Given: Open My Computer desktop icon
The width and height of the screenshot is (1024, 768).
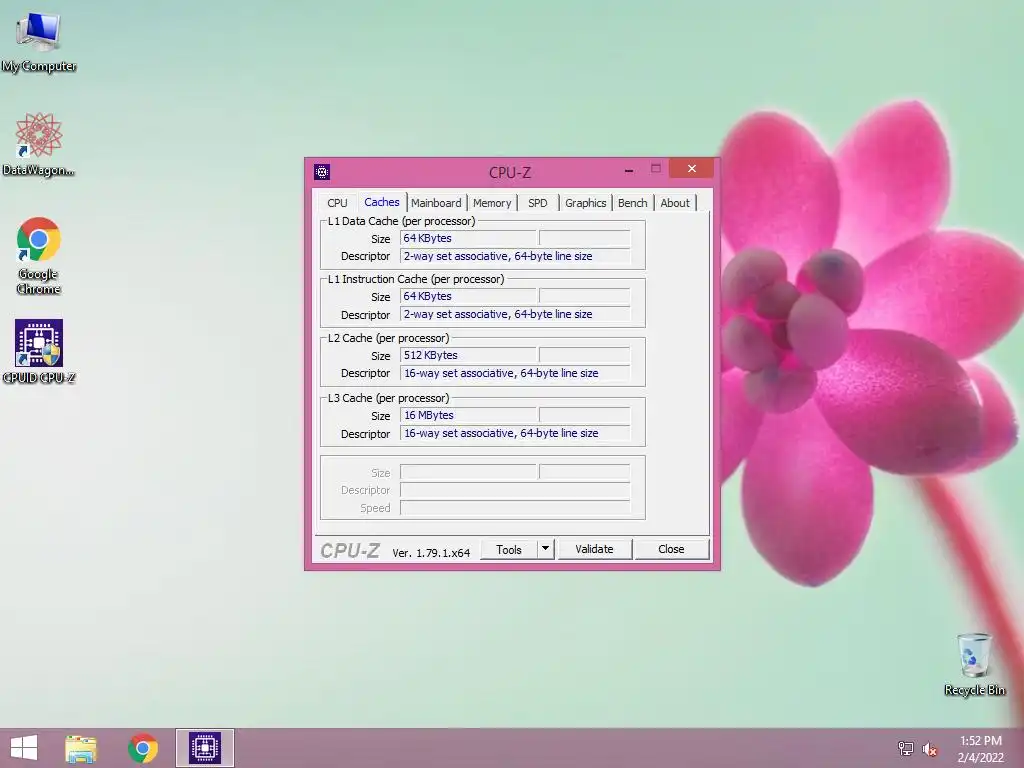Looking at the screenshot, I should 39,42.
